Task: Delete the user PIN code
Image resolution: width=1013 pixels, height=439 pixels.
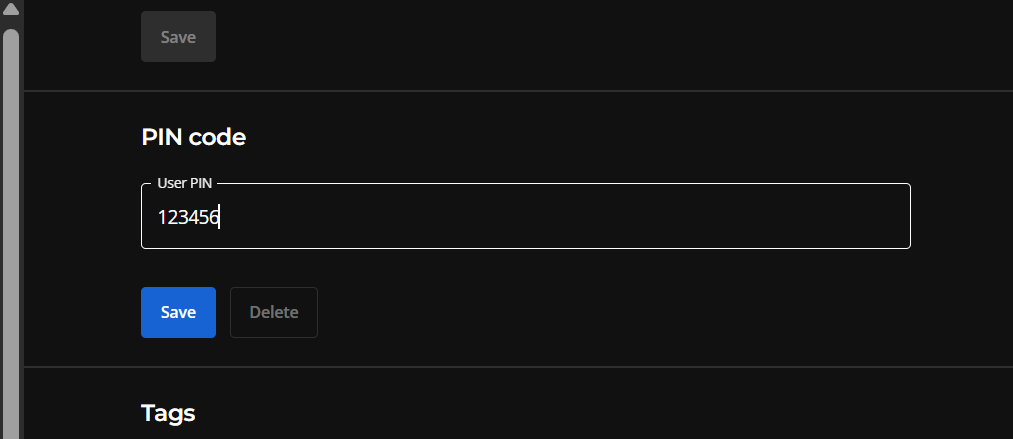Action: 273,312
